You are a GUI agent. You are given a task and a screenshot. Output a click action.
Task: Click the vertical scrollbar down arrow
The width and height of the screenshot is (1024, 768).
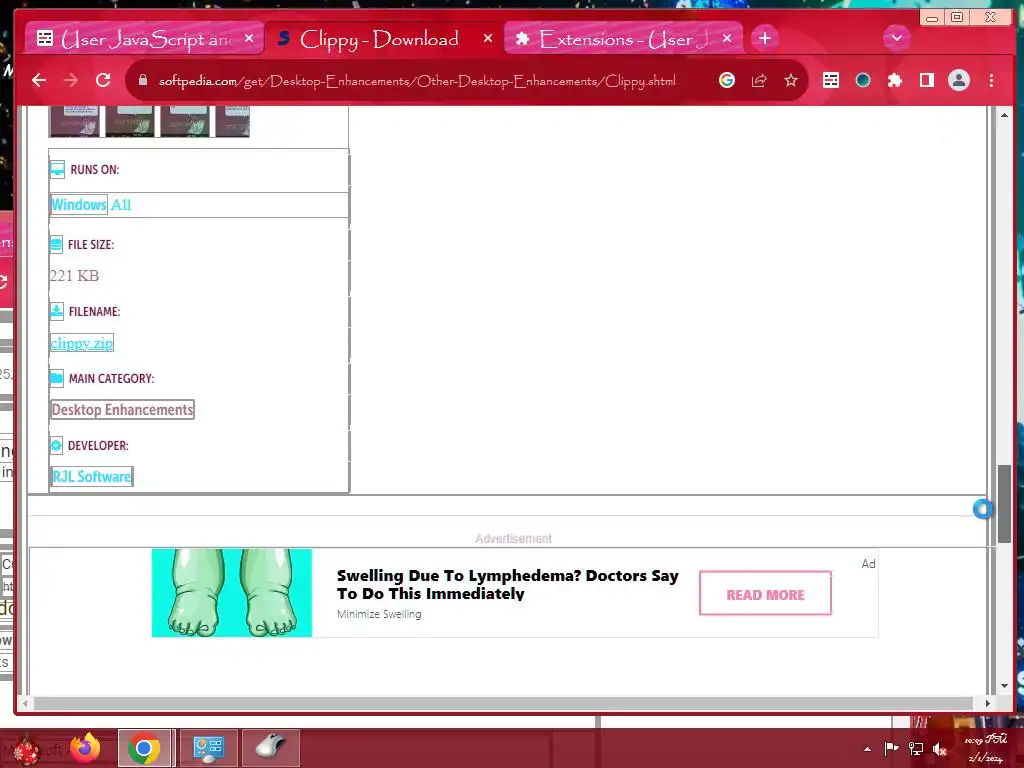1004,686
